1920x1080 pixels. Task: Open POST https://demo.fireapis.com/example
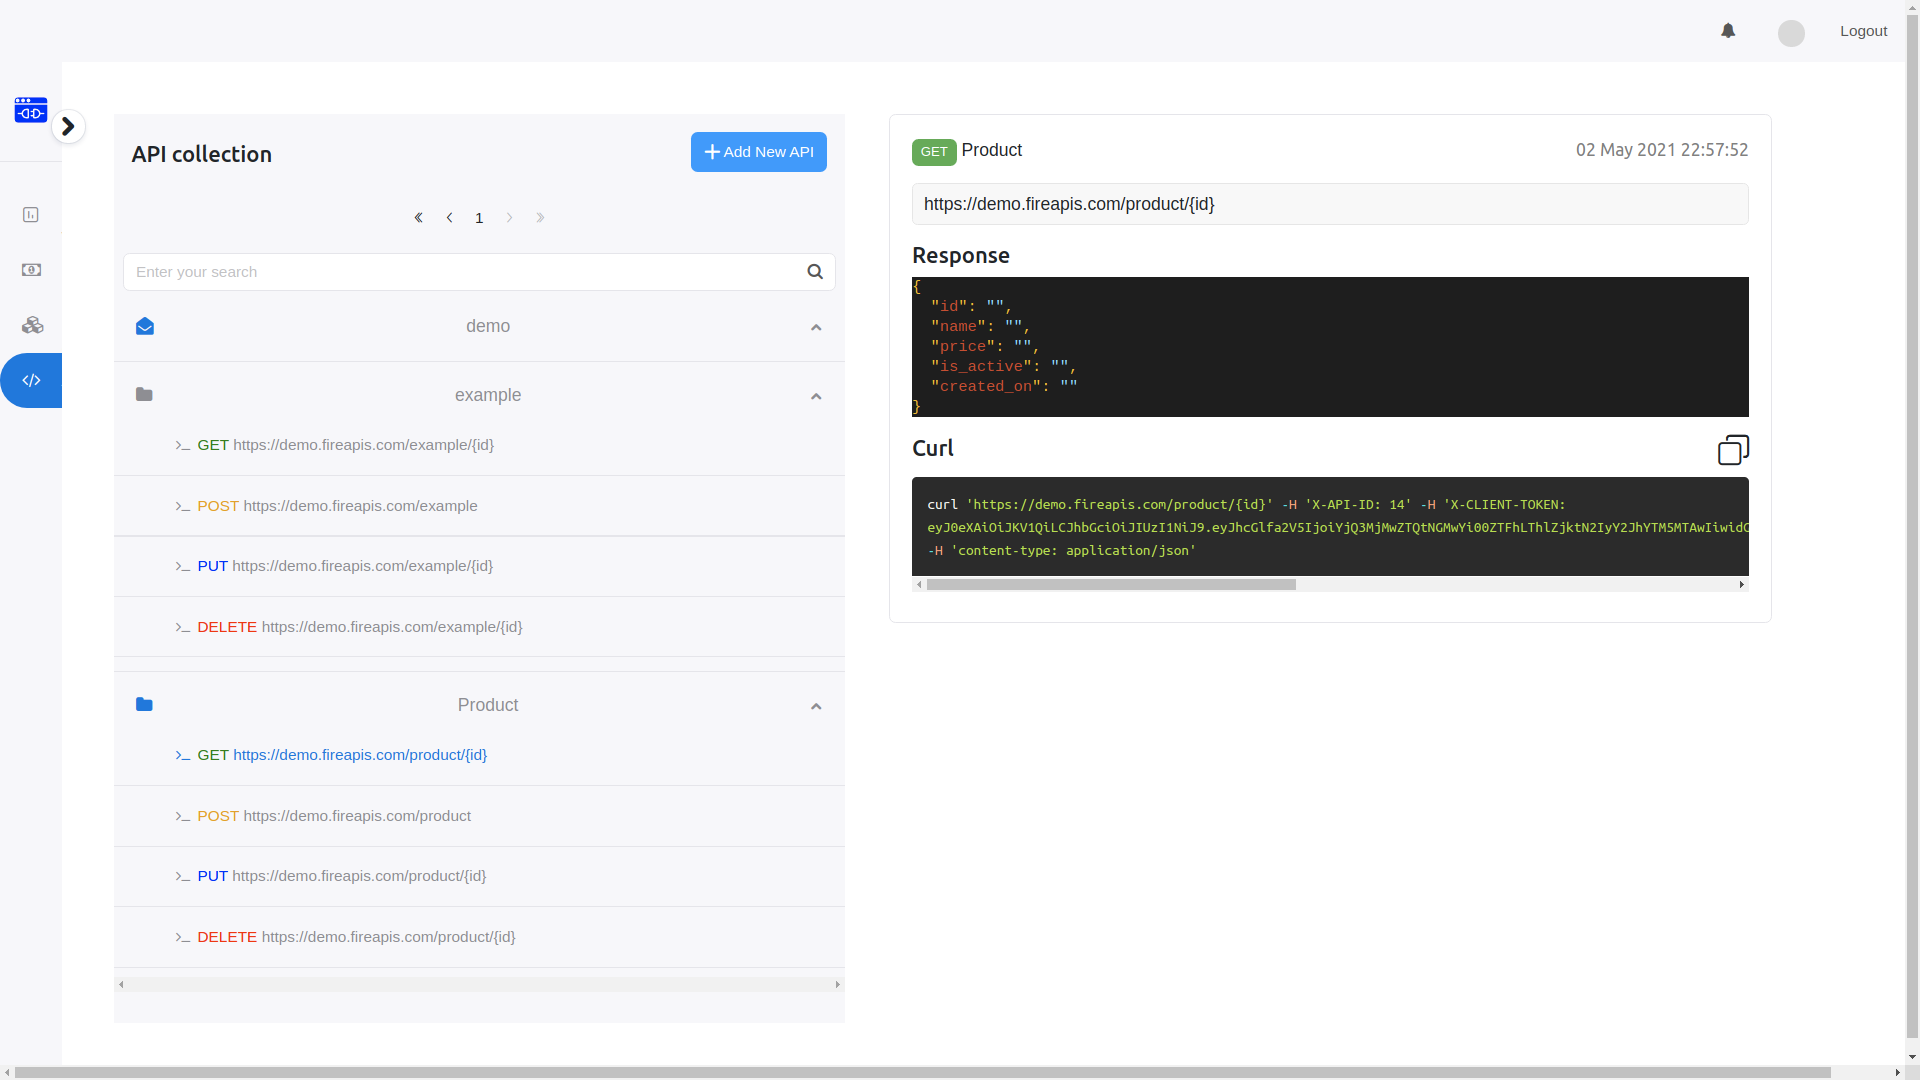point(337,506)
